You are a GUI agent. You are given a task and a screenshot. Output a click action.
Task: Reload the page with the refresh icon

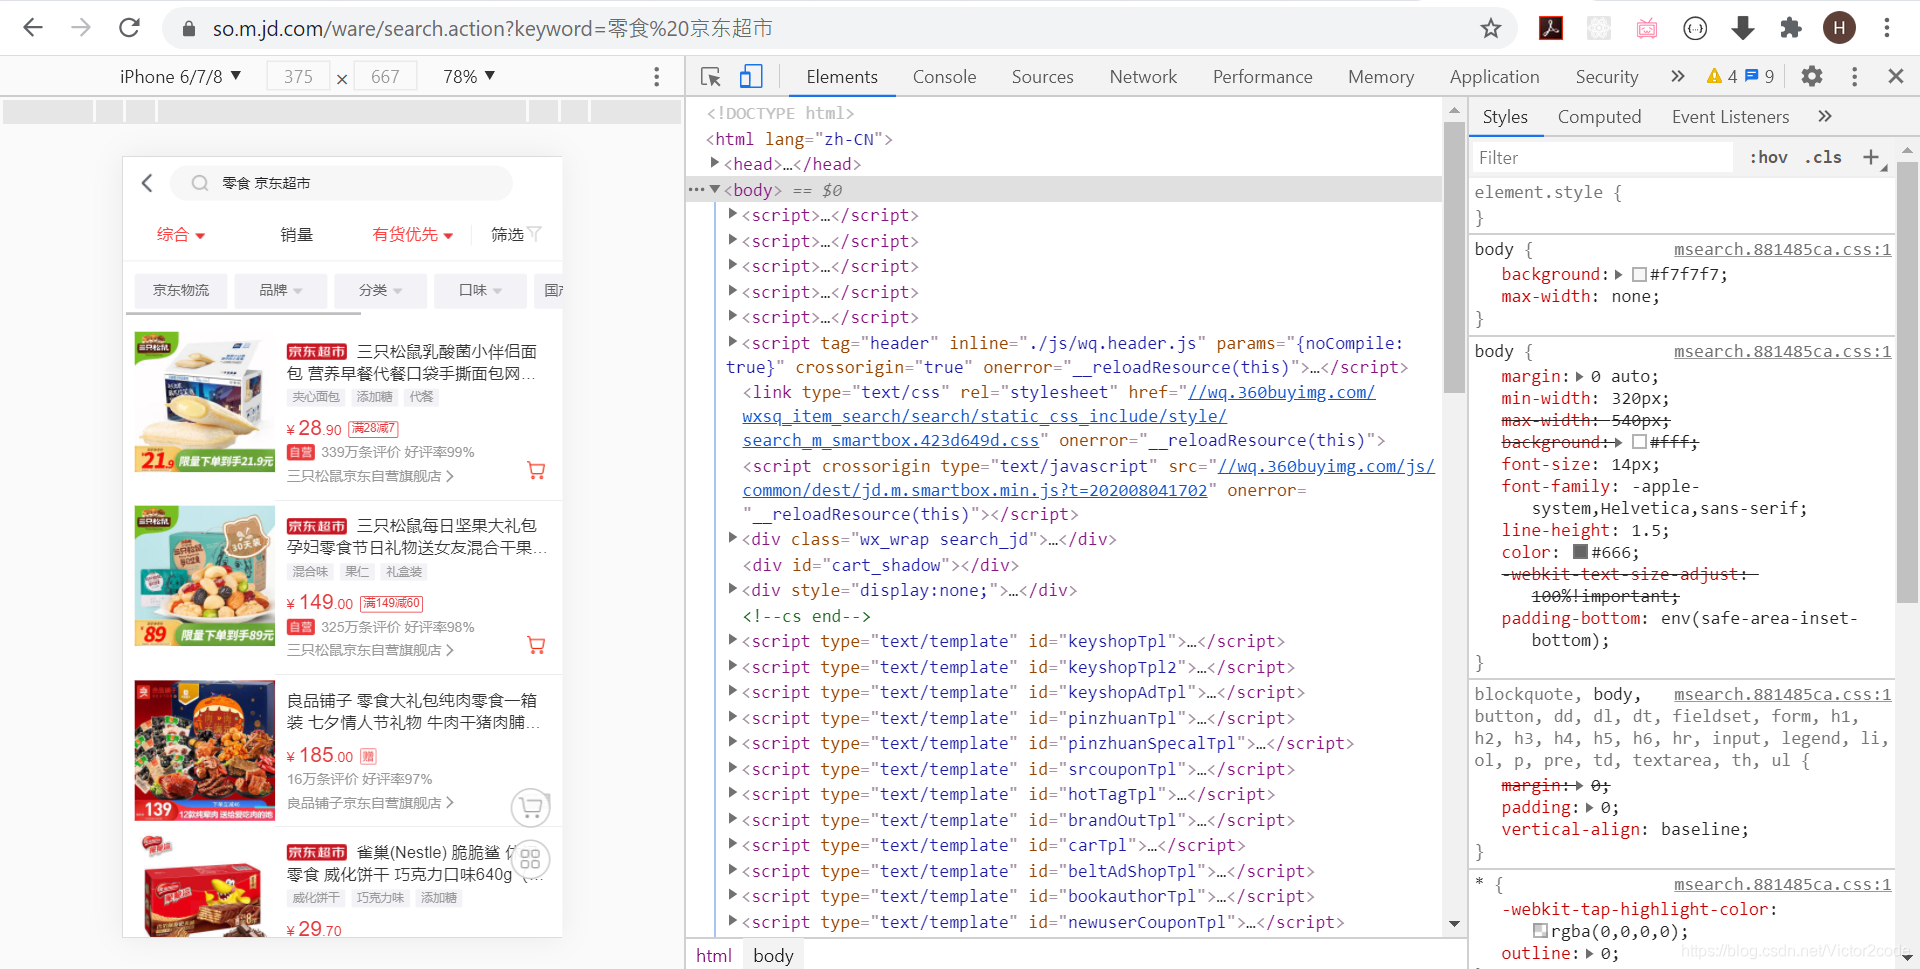point(129,28)
